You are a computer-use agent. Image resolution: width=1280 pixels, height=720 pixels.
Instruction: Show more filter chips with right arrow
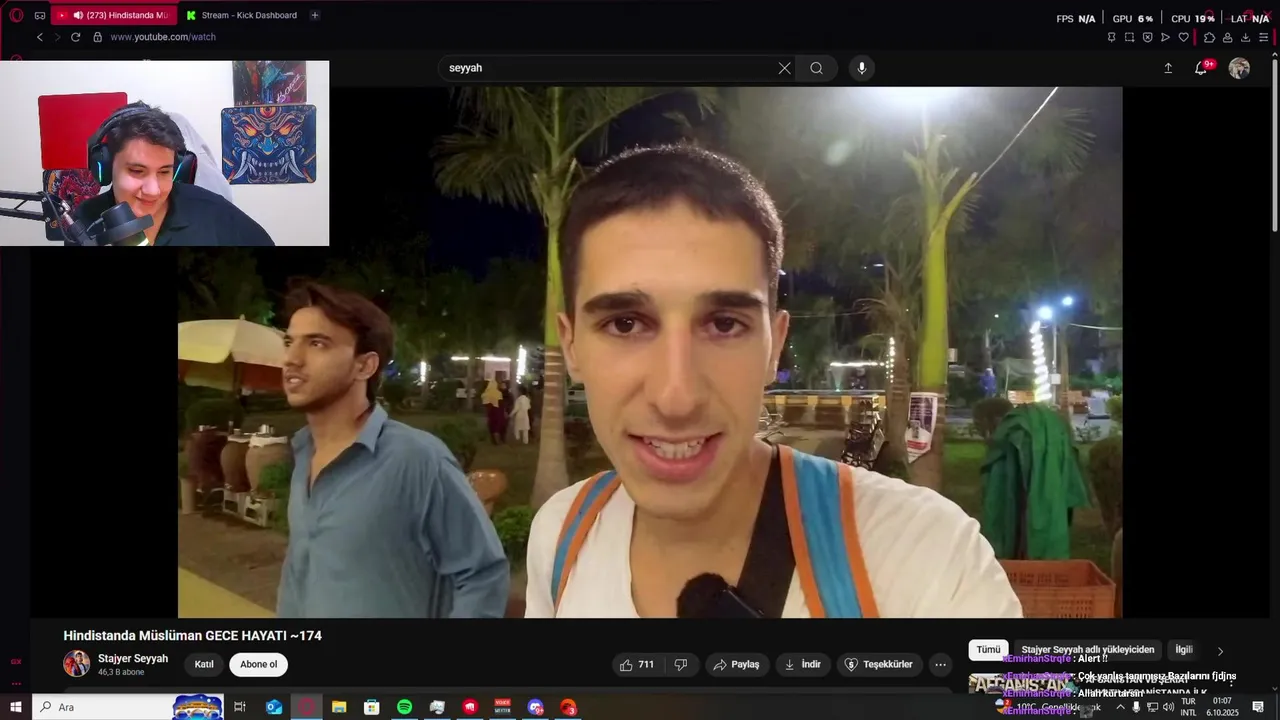point(1220,651)
